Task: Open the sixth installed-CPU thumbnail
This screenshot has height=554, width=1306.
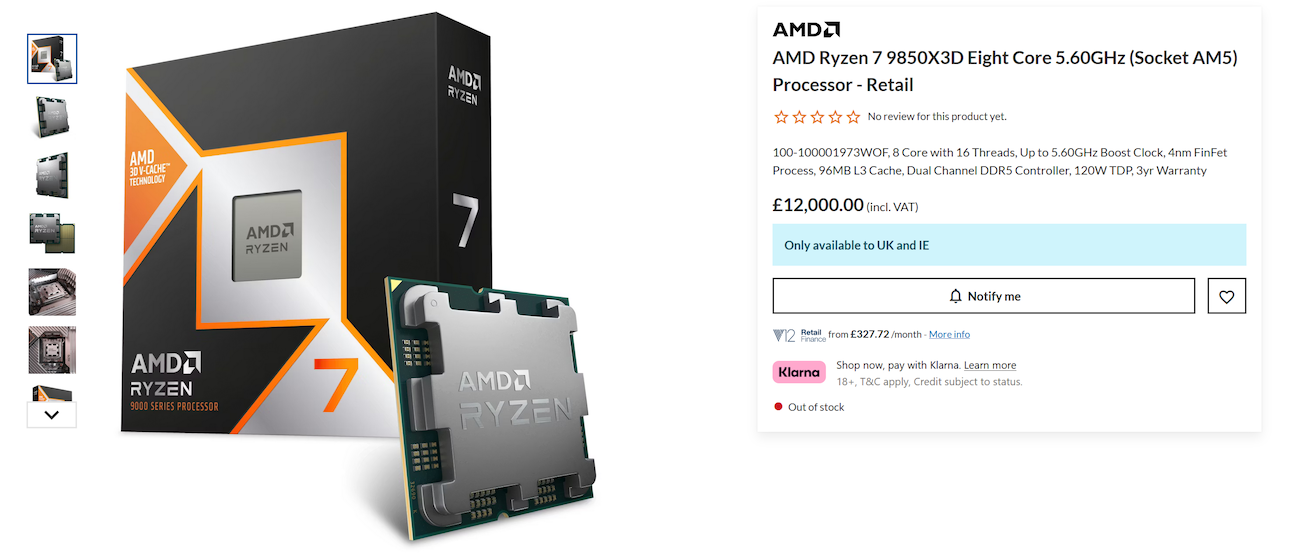Action: coord(52,350)
